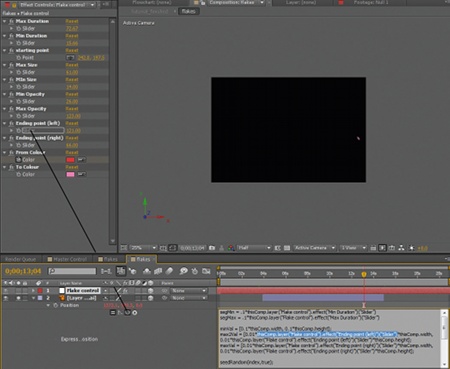Viewport: 450px width, 369px height.
Task: Click the To Colour eyedropper icon
Action: (82, 174)
